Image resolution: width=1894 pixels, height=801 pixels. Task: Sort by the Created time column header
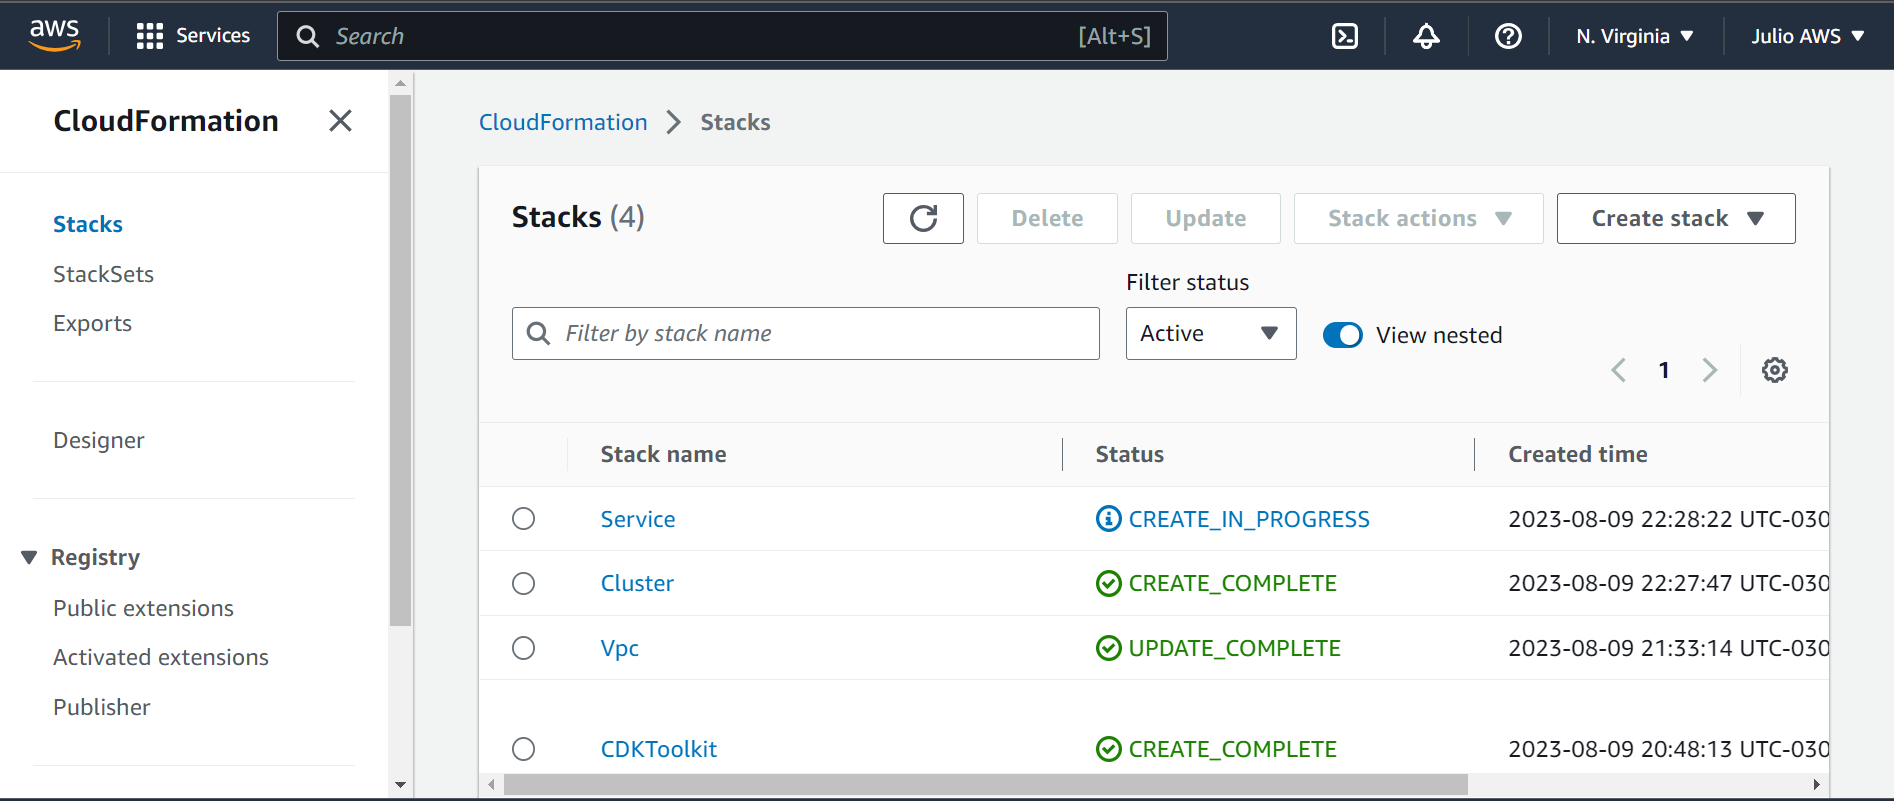pyautogui.click(x=1577, y=454)
